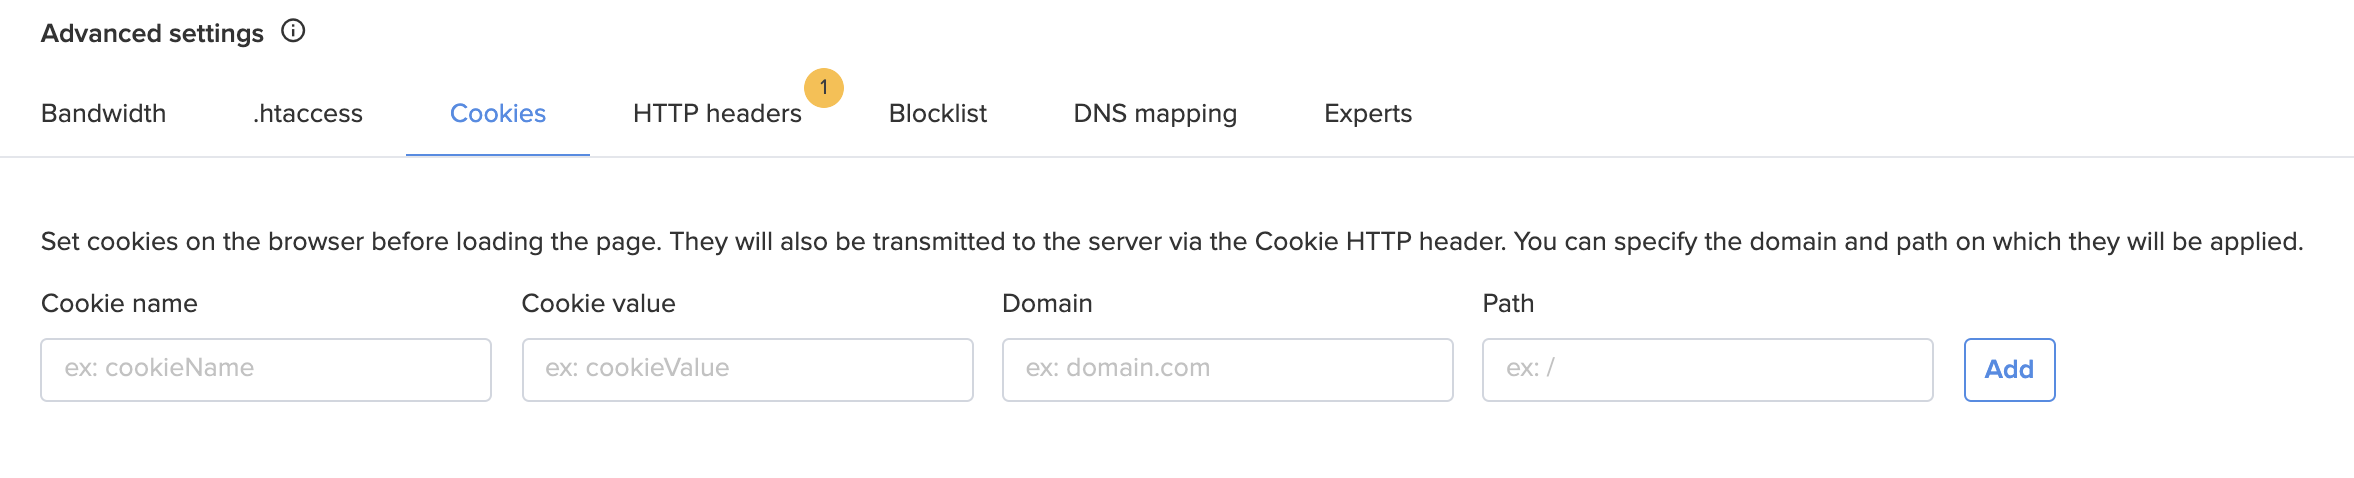Click the Path field label
Screen dimensions: 2354x478
pos(1508,303)
